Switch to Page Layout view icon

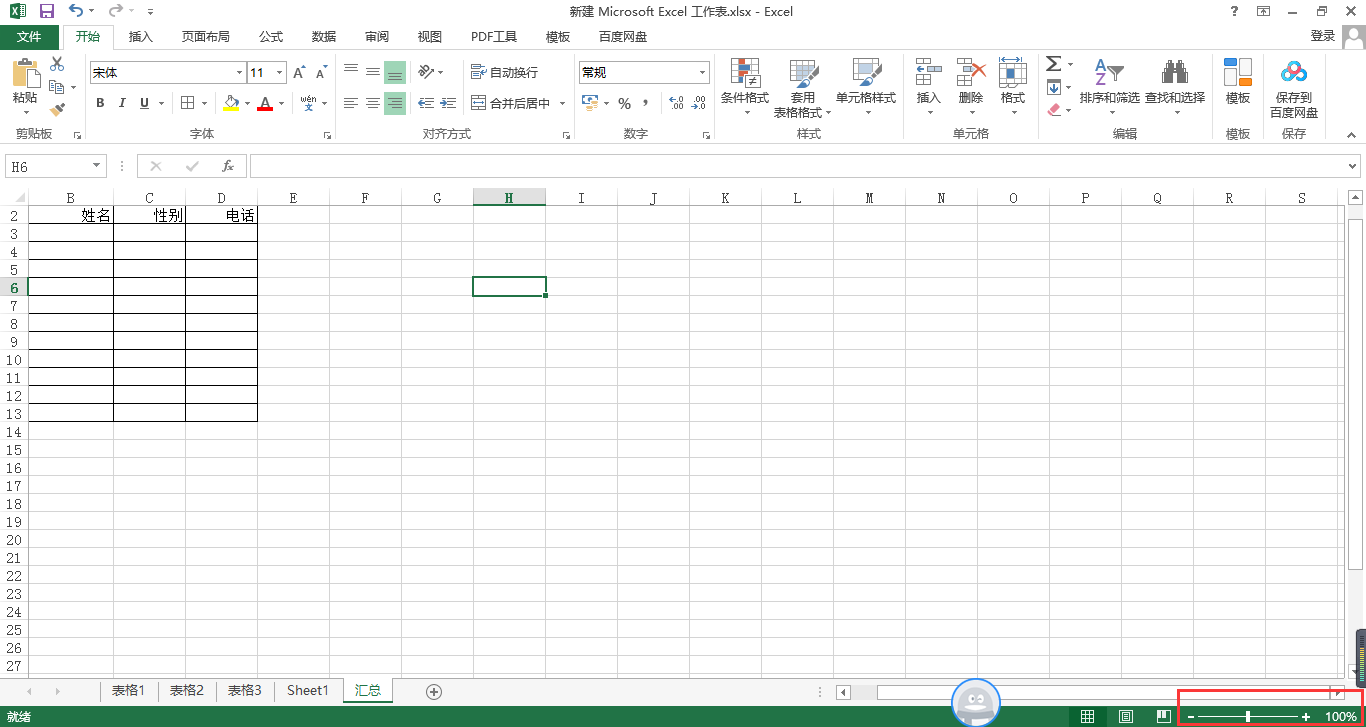1126,716
